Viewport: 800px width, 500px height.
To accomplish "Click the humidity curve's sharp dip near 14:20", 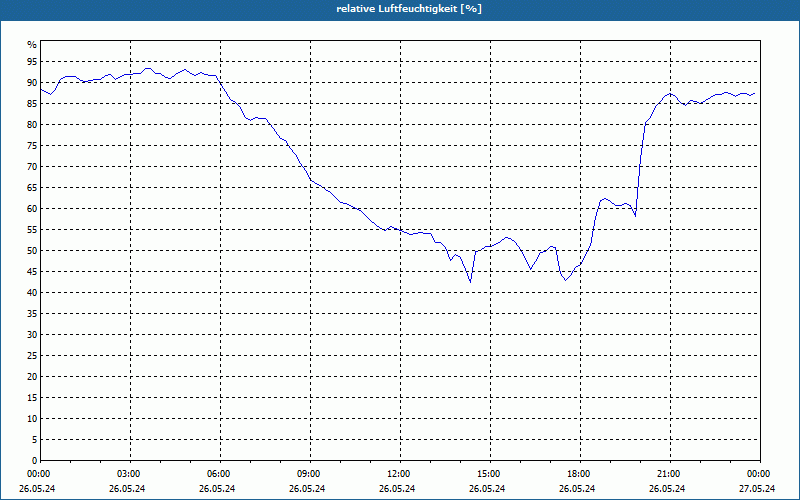I will pyautogui.click(x=470, y=281).
